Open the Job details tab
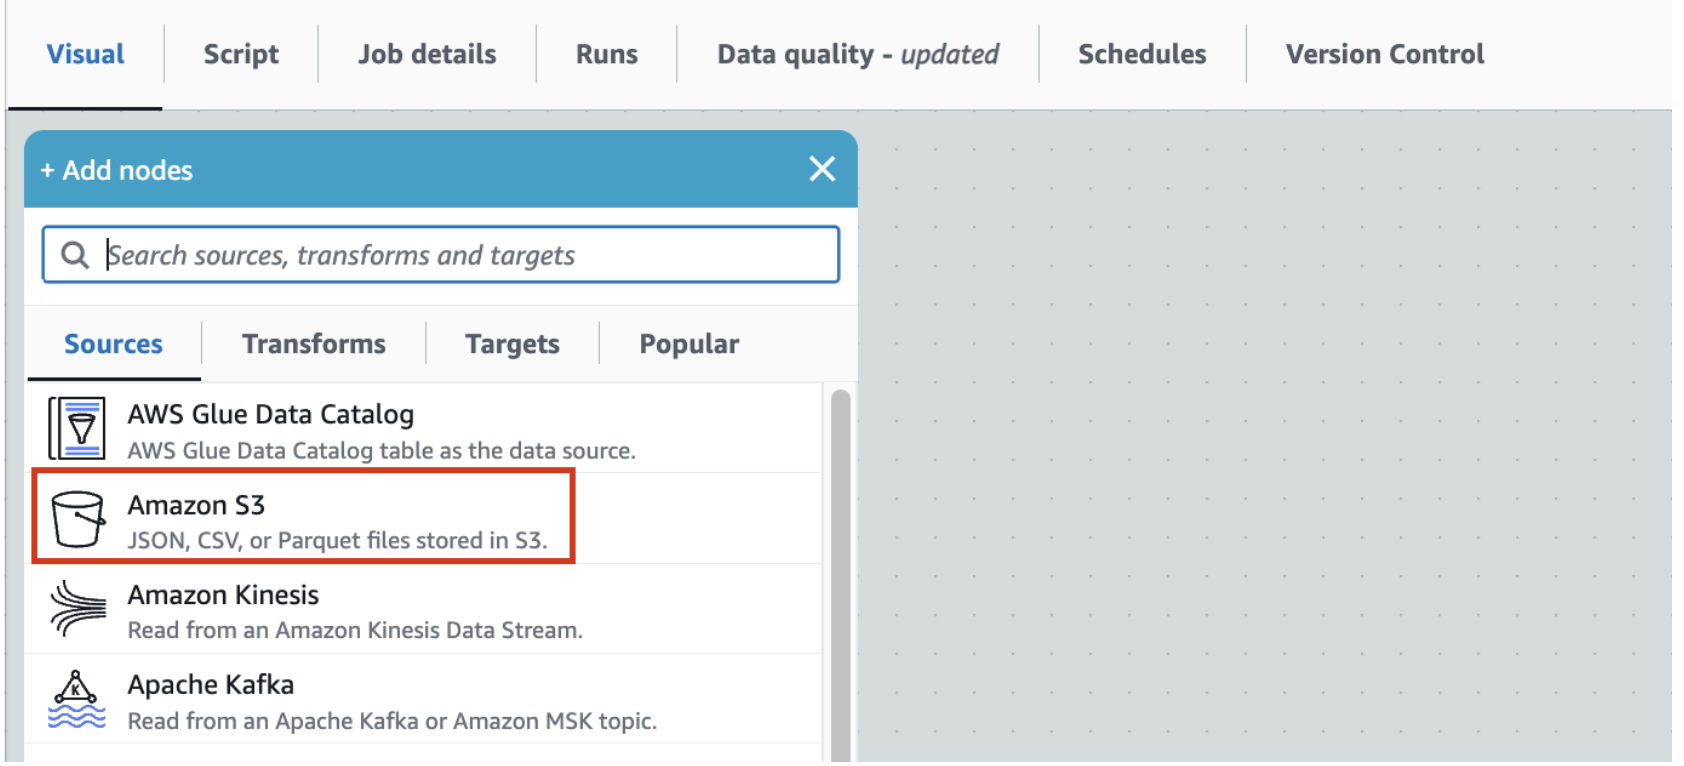Viewport: 1684px width, 766px height. click(x=427, y=54)
